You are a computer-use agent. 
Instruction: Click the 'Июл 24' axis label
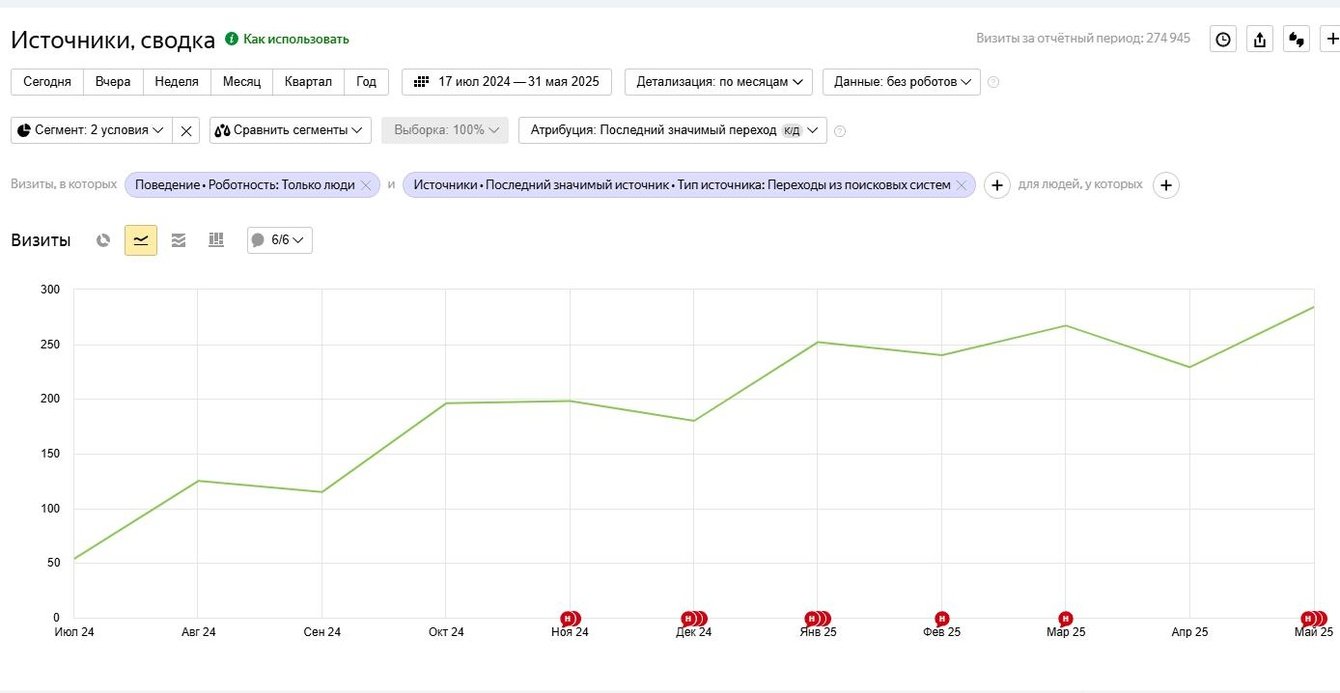pyautogui.click(x=74, y=632)
